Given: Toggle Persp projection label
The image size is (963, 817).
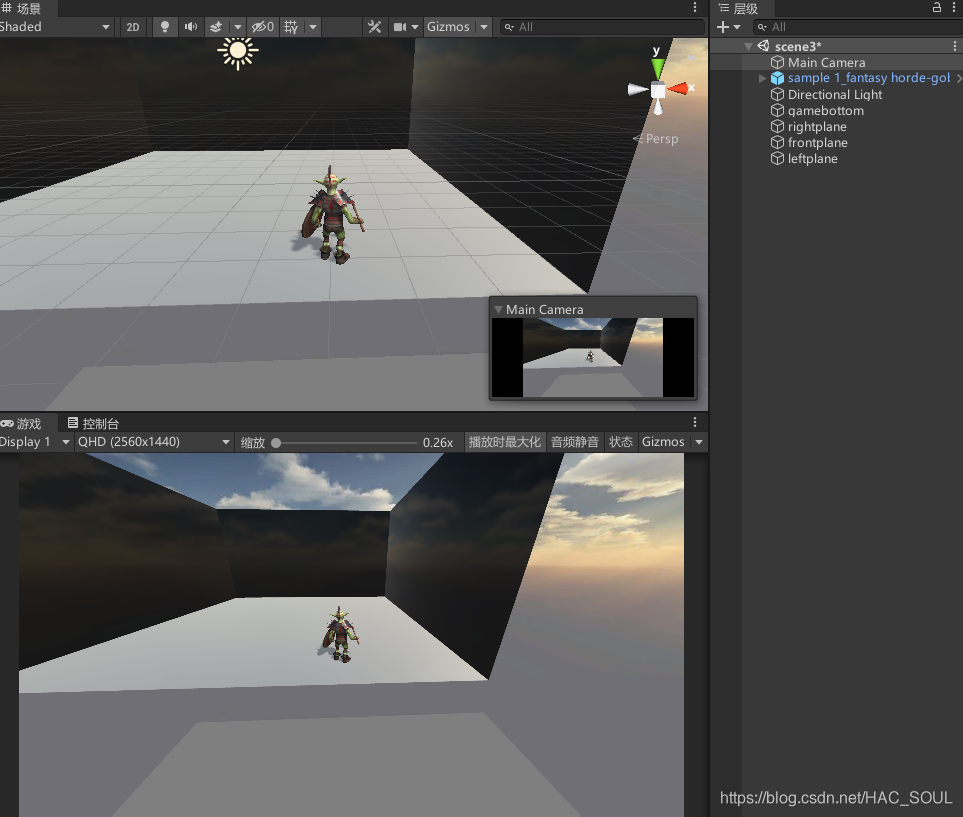Looking at the screenshot, I should pyautogui.click(x=656, y=139).
